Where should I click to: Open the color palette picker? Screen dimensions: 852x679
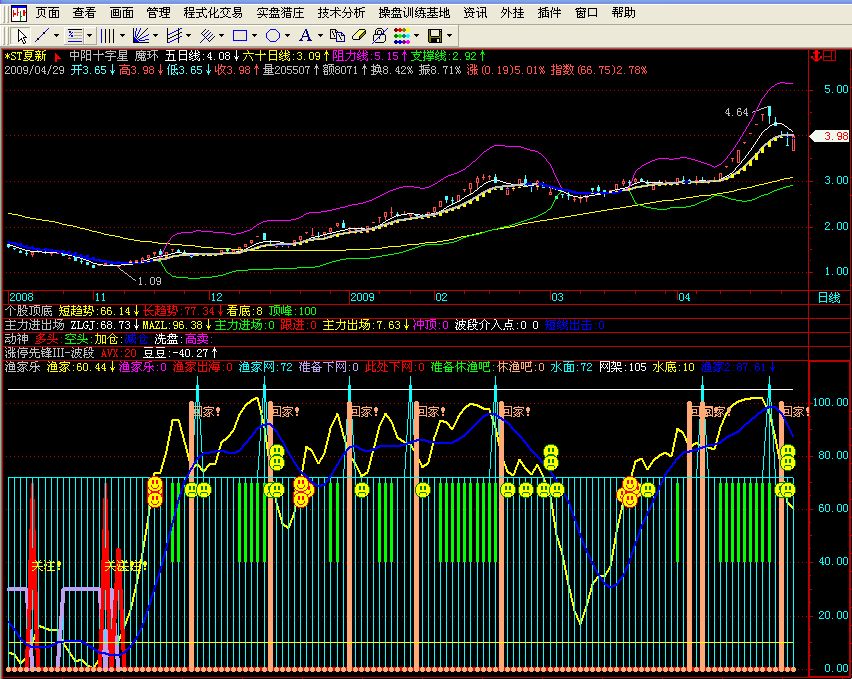pos(400,35)
